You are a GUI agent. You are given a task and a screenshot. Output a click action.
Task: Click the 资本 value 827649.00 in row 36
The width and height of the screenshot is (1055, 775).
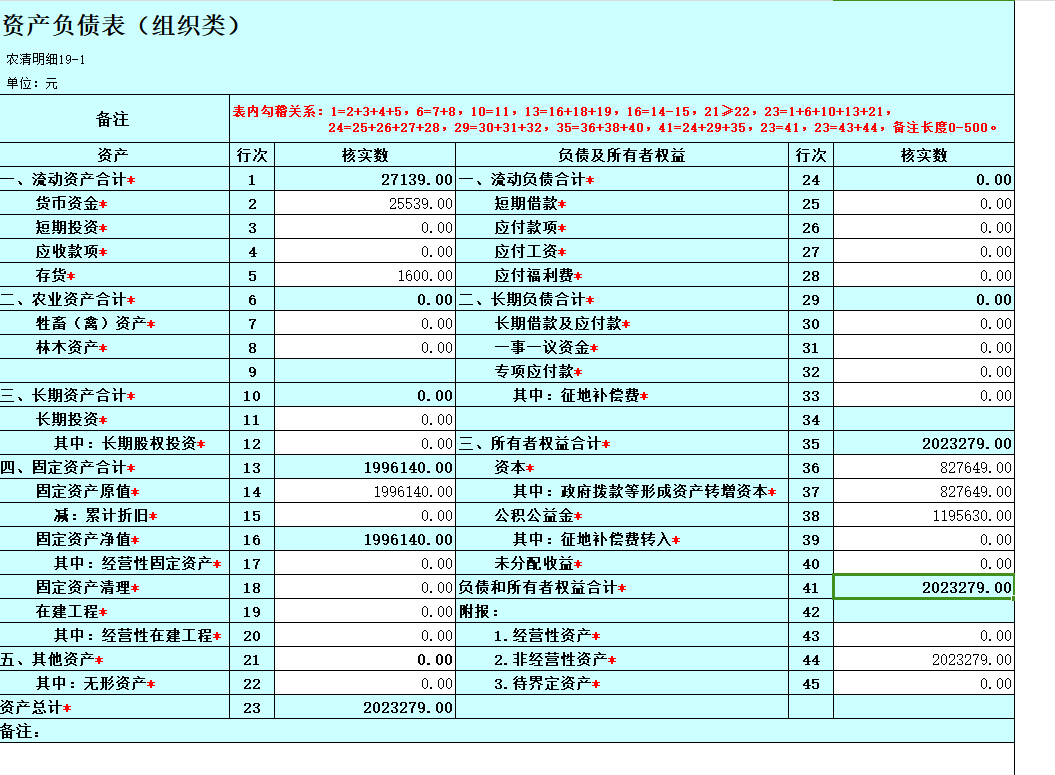[924, 468]
